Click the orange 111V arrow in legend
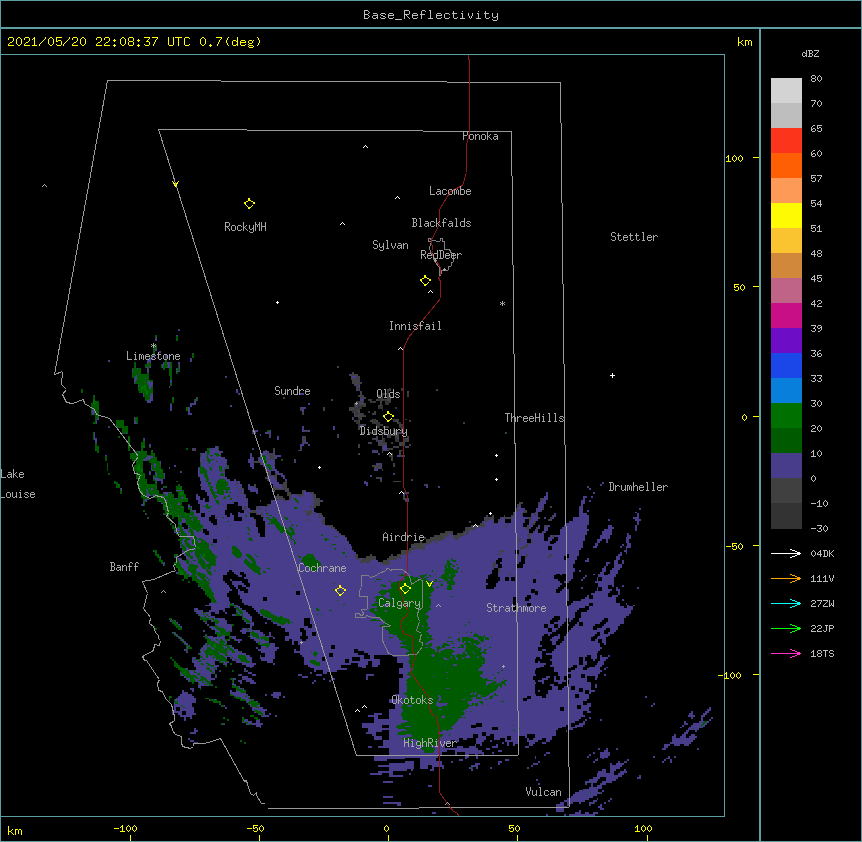 [786, 578]
